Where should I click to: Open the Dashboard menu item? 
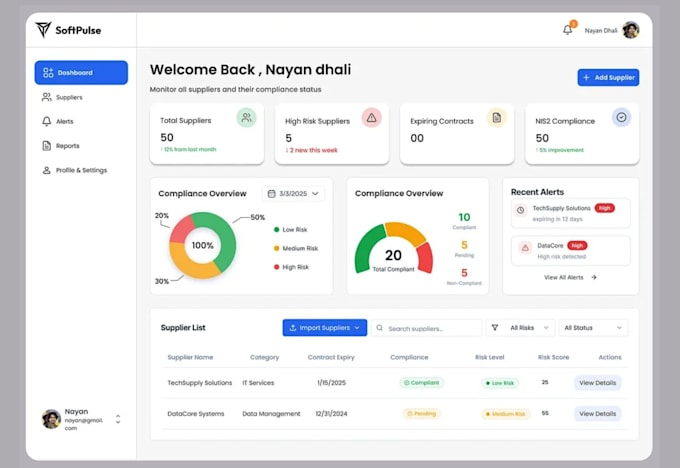(81, 72)
